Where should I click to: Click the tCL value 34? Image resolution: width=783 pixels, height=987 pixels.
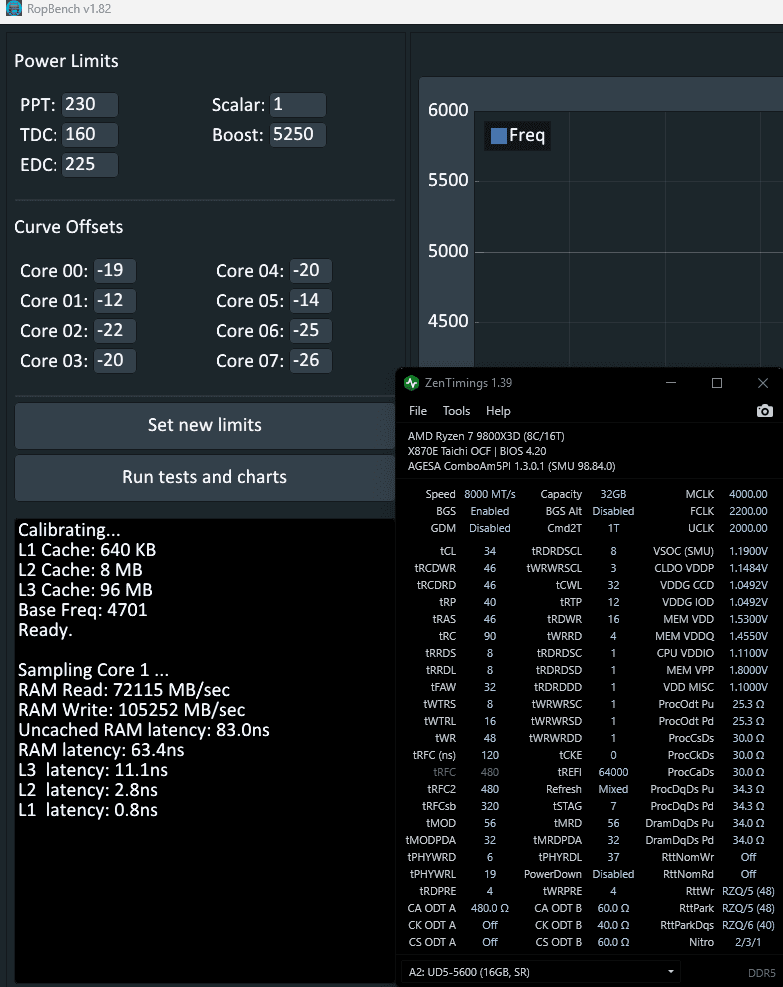[x=490, y=551]
